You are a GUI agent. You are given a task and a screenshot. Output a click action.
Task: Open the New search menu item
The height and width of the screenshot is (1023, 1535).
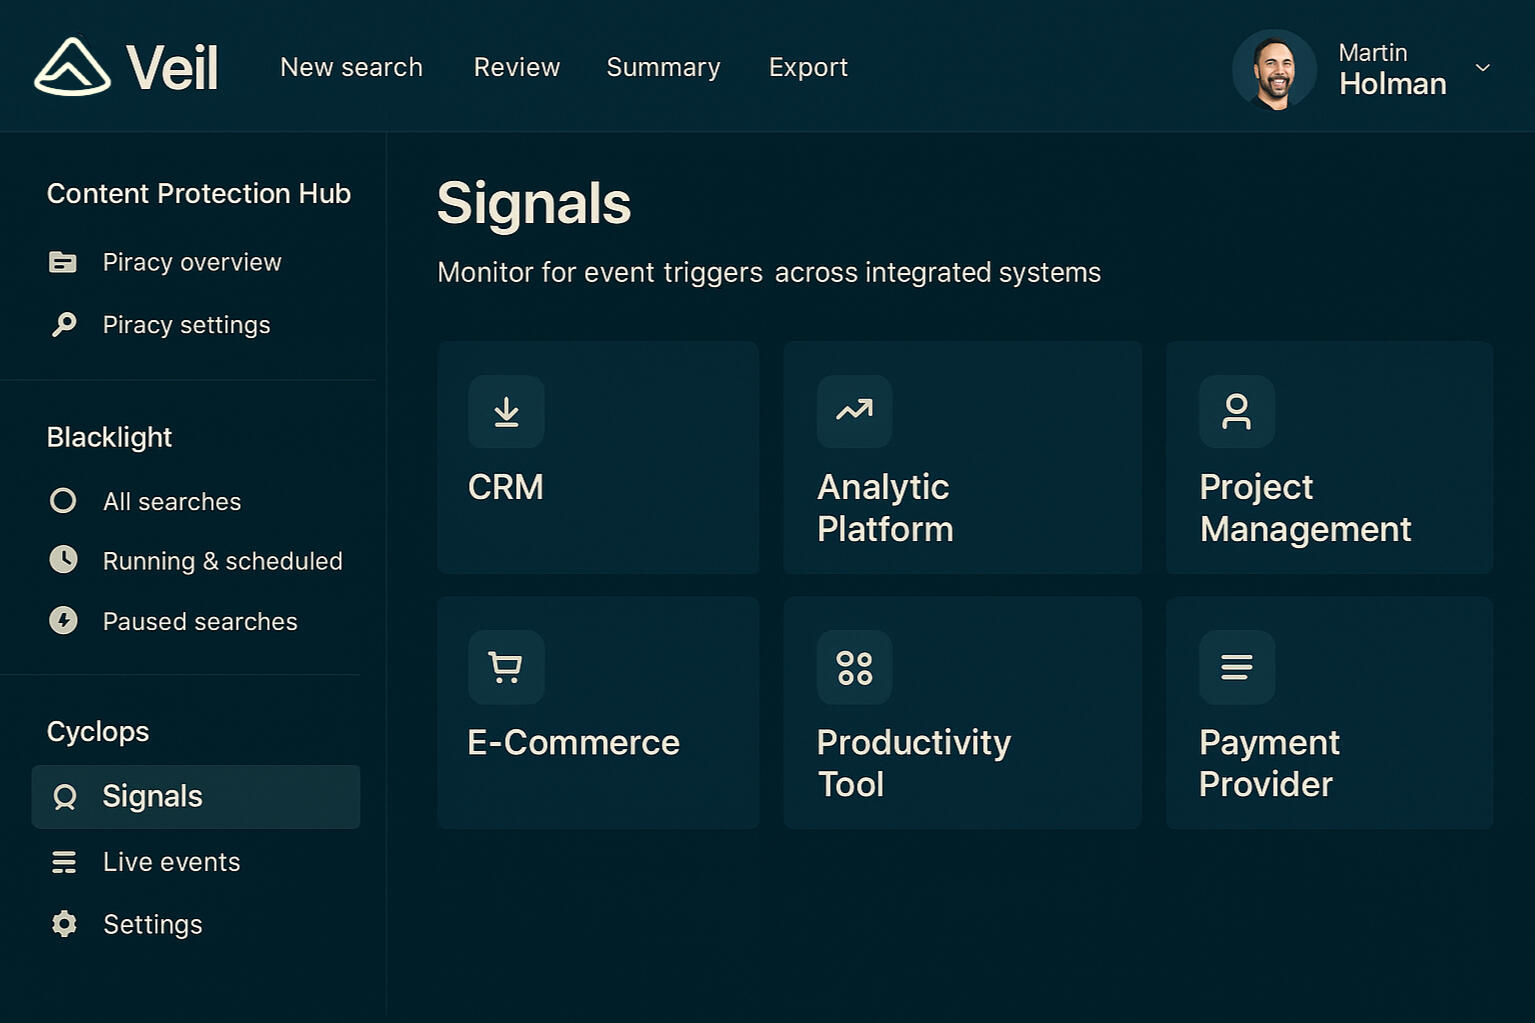pos(351,67)
